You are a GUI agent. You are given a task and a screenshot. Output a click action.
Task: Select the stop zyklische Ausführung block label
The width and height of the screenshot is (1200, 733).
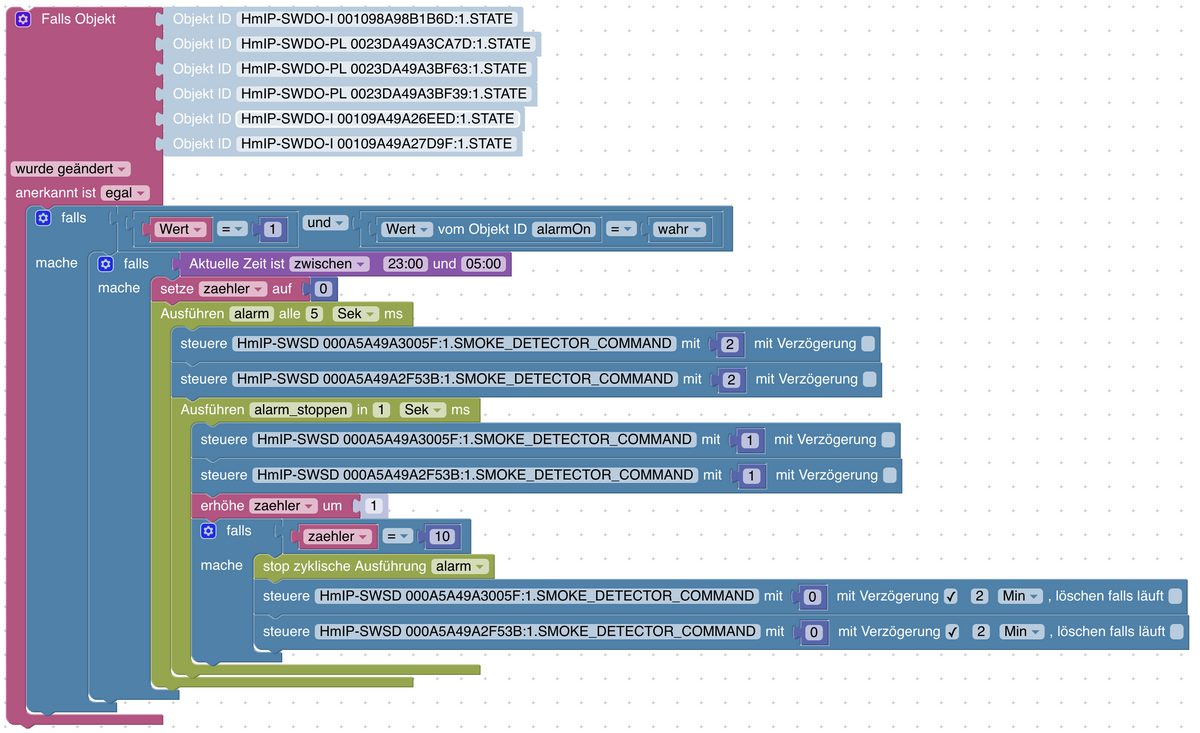pyautogui.click(x=345, y=566)
